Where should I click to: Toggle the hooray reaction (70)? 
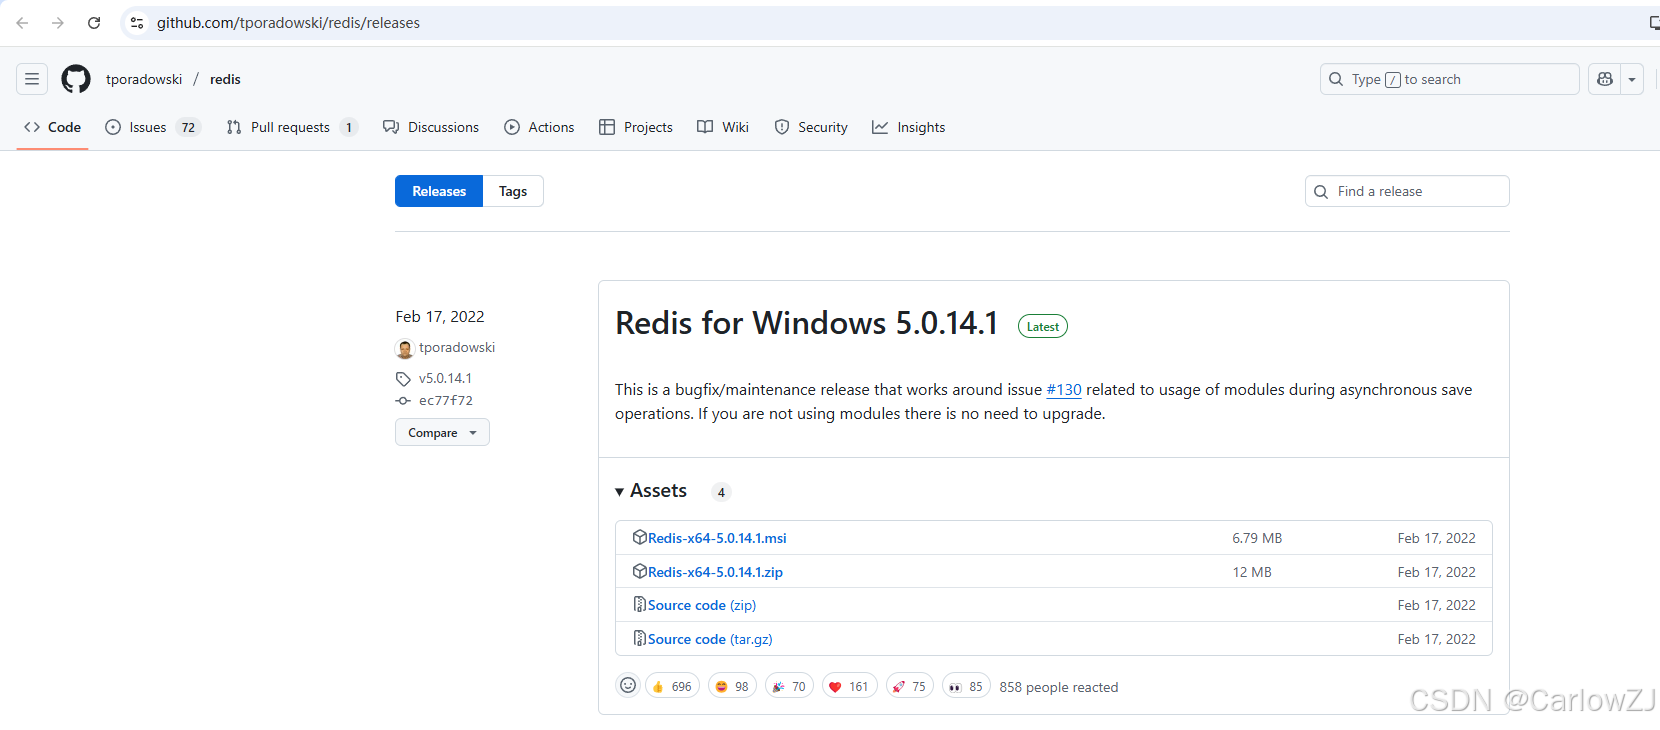tap(789, 686)
